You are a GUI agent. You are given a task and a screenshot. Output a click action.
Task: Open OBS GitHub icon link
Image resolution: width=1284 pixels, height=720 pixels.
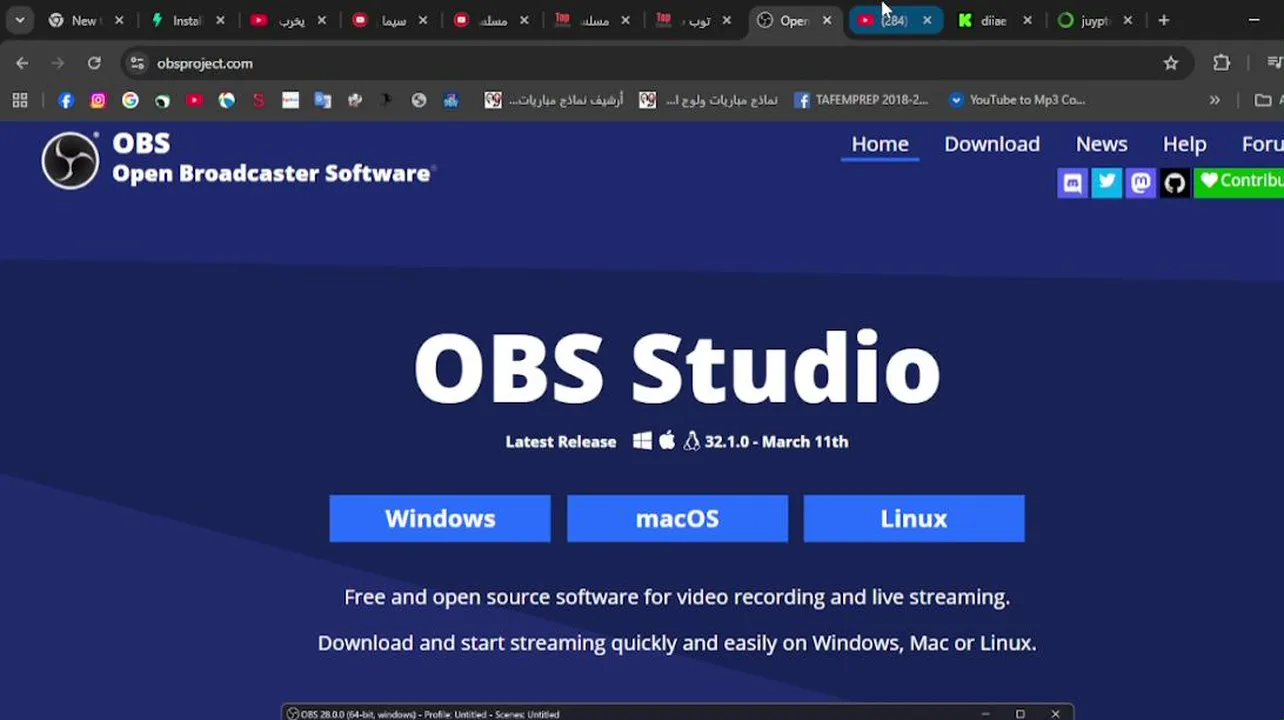[1174, 182]
